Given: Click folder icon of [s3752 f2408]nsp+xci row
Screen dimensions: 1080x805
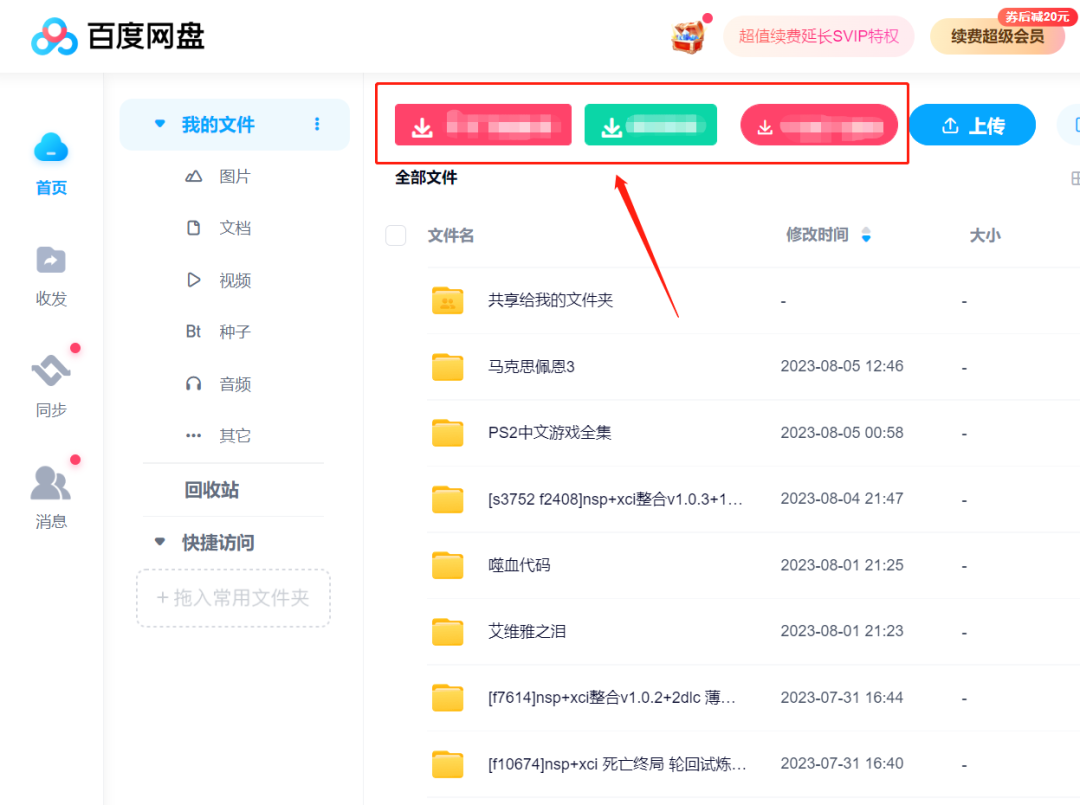Looking at the screenshot, I should (448, 499).
